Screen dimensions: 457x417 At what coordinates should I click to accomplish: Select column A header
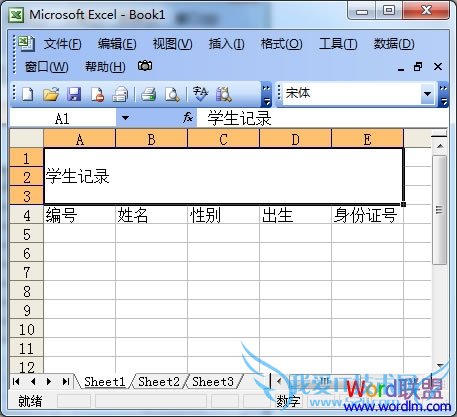click(79, 139)
